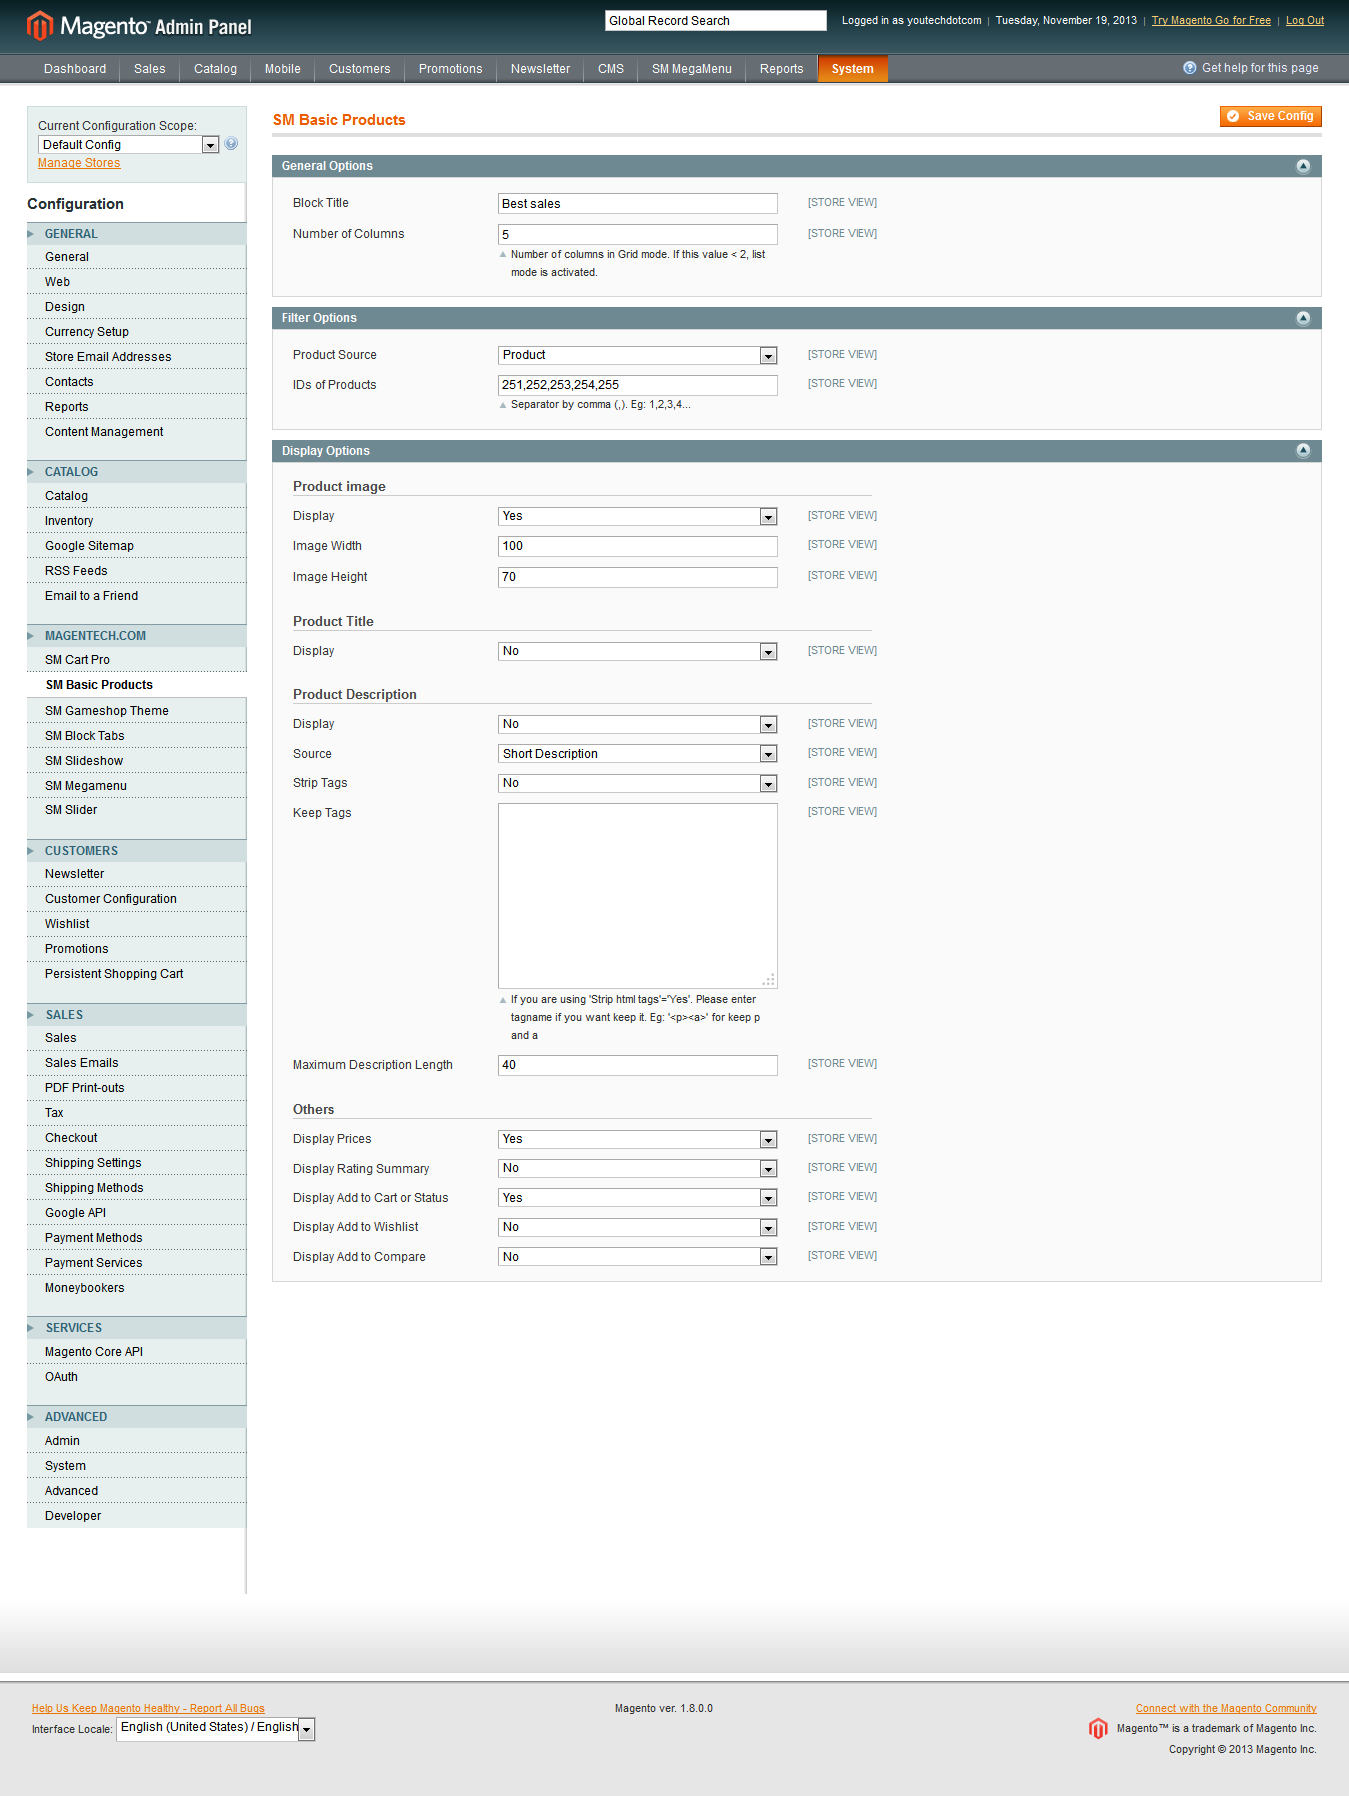1349x1796 pixels.
Task: Open description Source dropdown
Action: point(638,754)
